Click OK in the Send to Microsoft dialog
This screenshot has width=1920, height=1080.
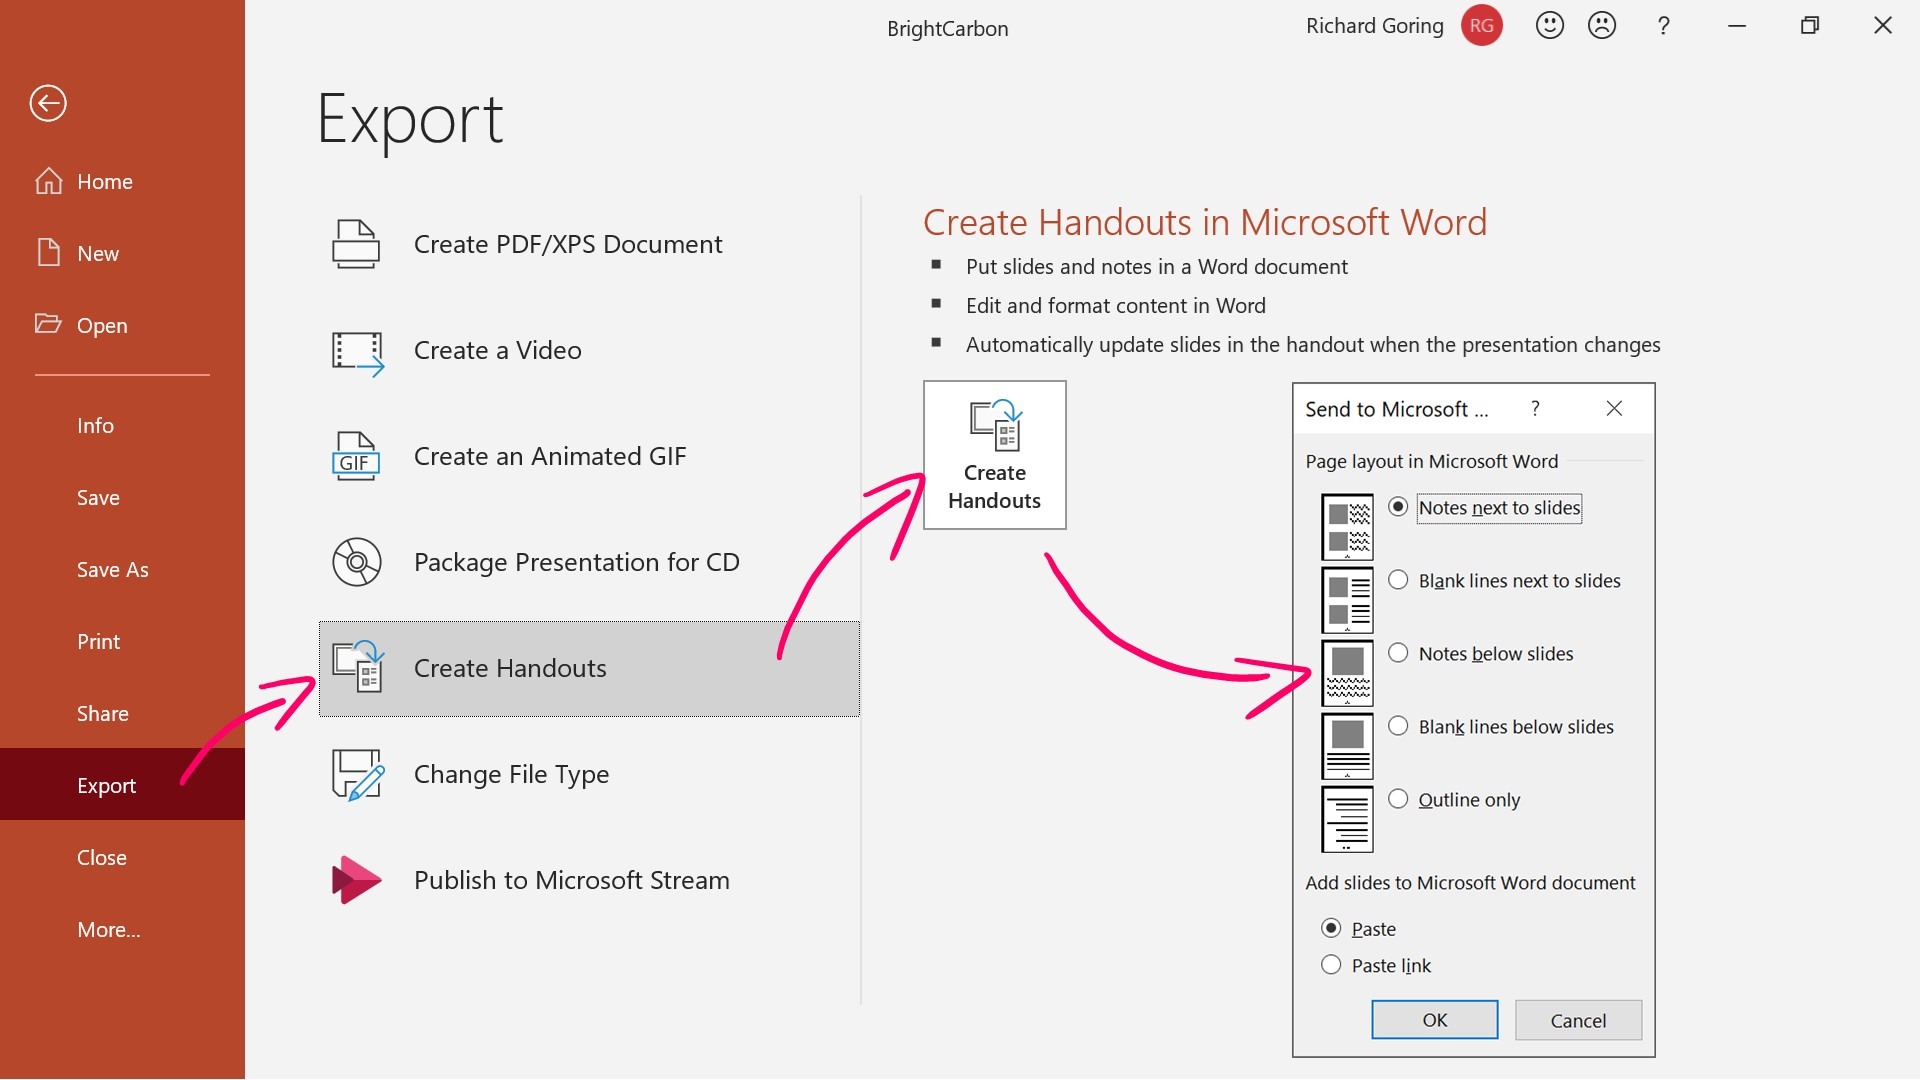(x=1434, y=1019)
